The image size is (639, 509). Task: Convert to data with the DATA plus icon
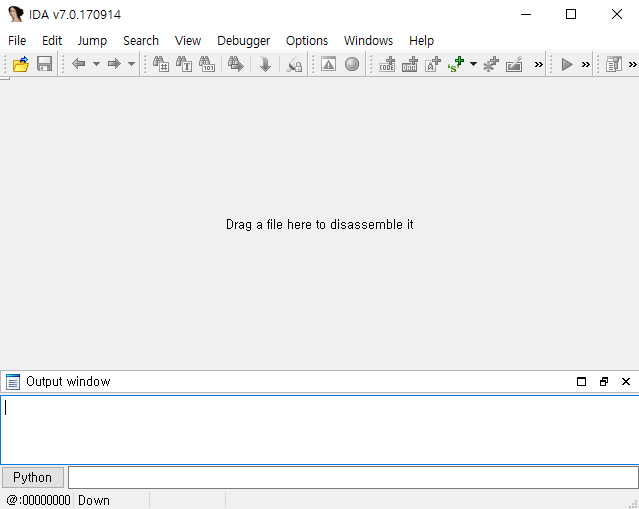click(x=410, y=64)
